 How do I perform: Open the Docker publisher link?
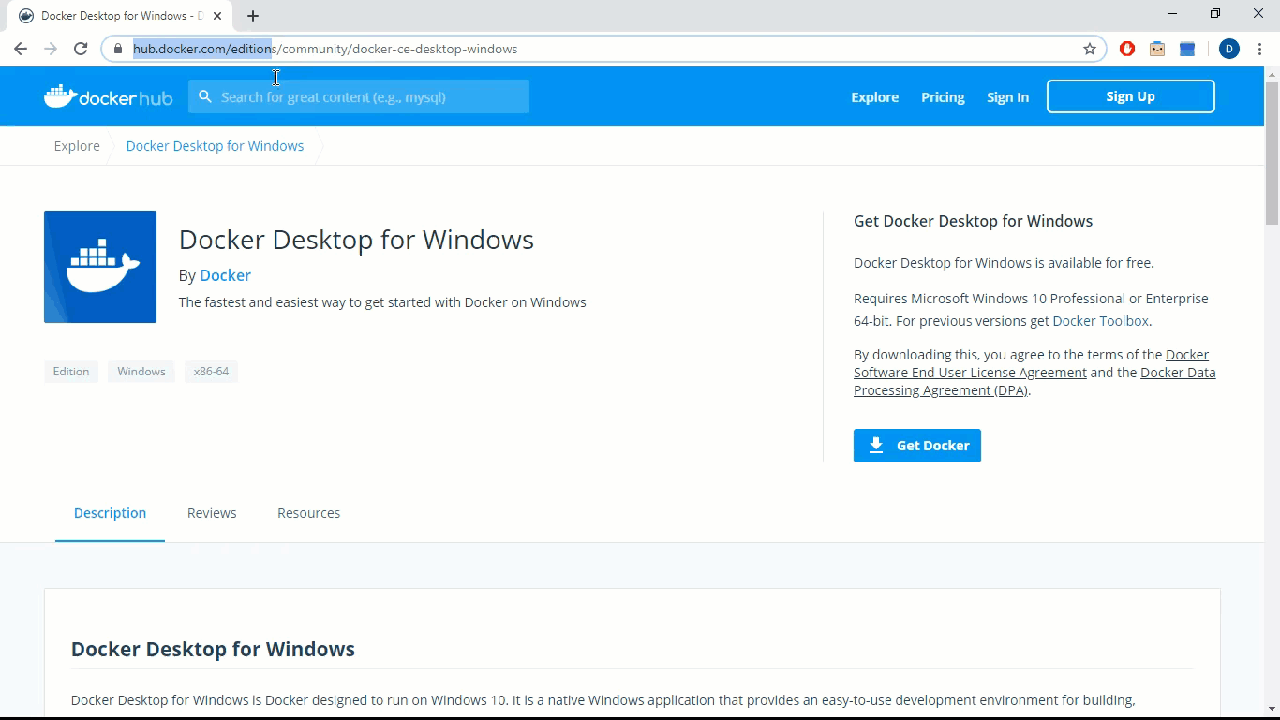point(225,275)
